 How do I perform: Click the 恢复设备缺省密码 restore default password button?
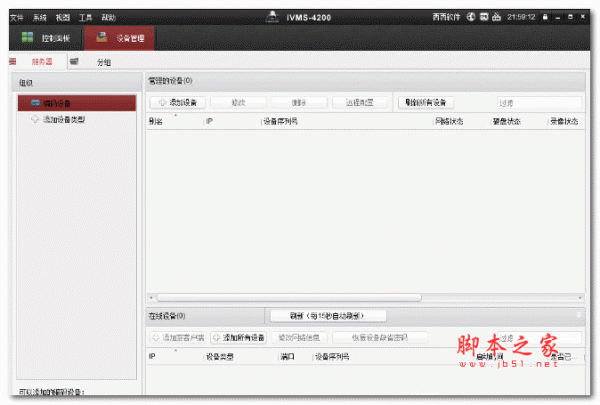pos(380,338)
